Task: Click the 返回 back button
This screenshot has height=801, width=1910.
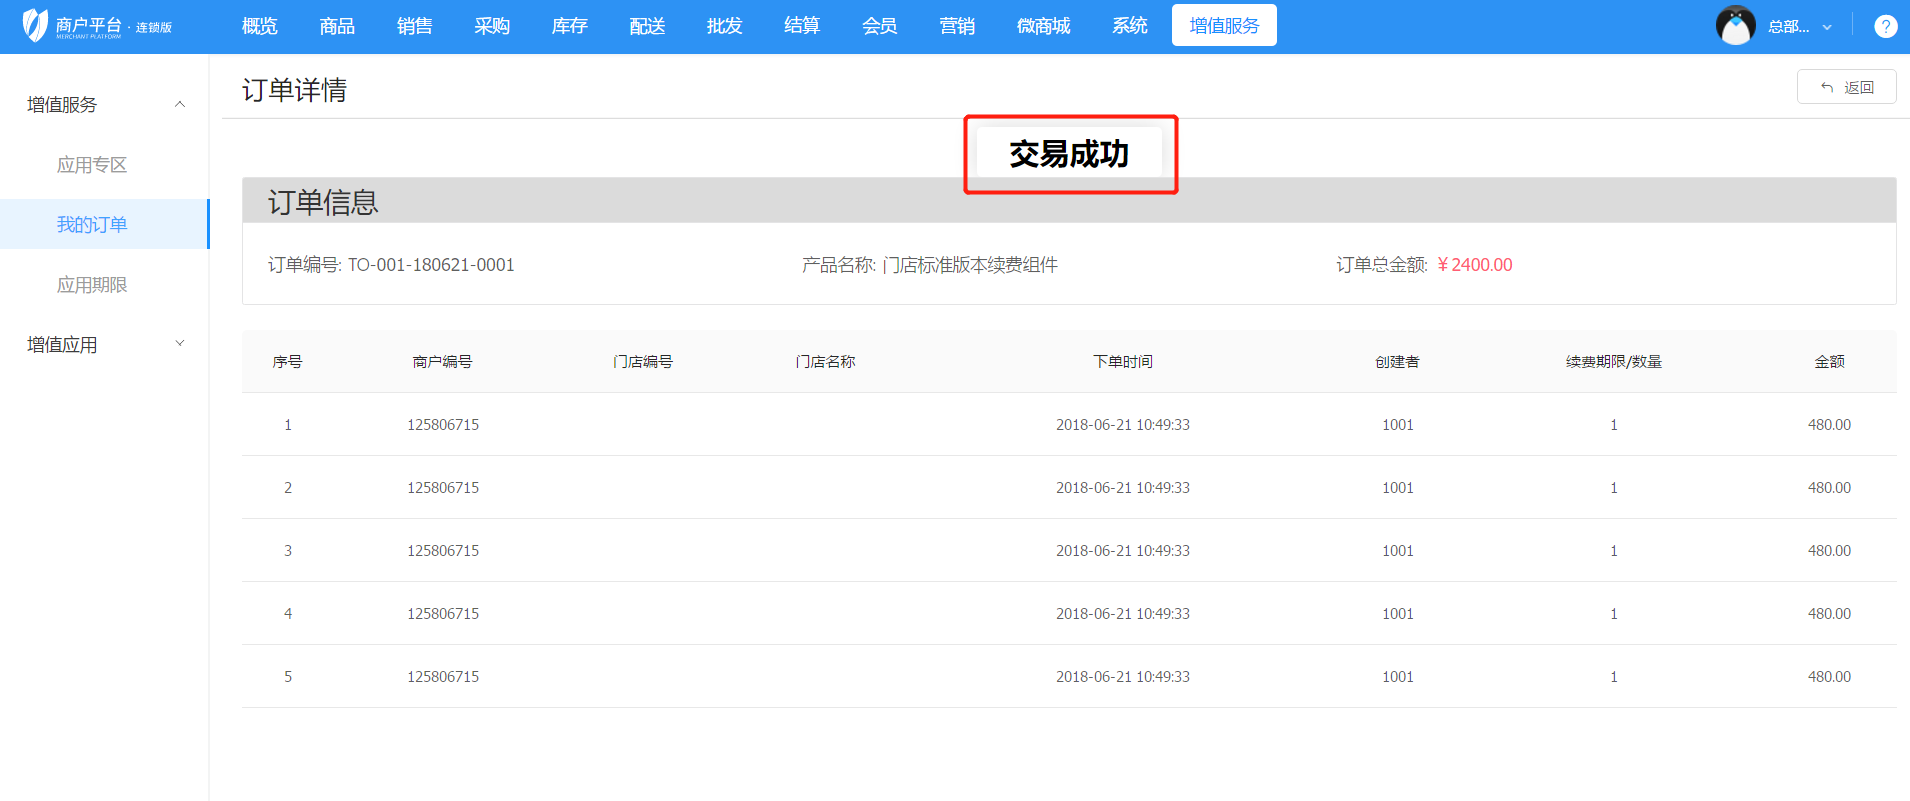Action: pyautogui.click(x=1846, y=87)
